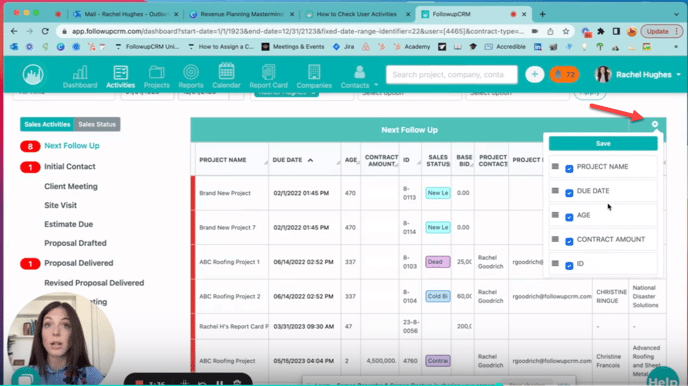Click Rachel Hughes profile avatar
This screenshot has height=386, width=688.
point(603,75)
